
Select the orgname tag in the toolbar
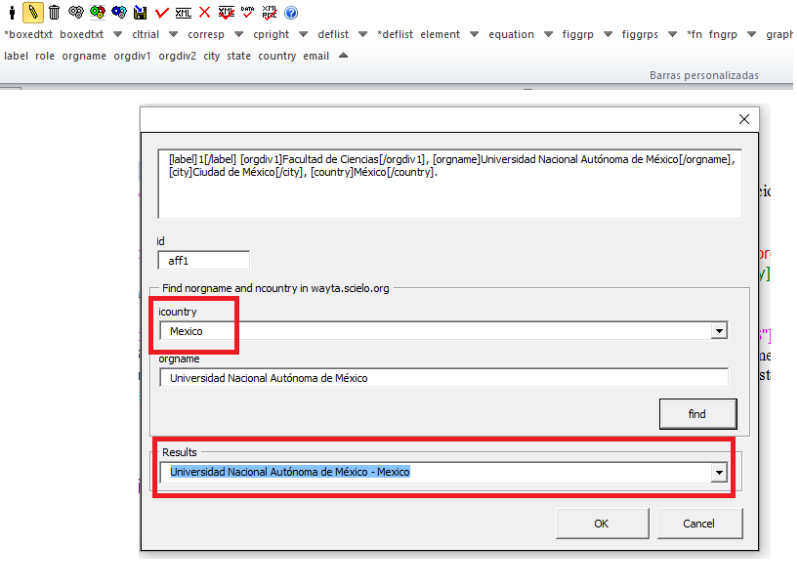click(x=83, y=56)
